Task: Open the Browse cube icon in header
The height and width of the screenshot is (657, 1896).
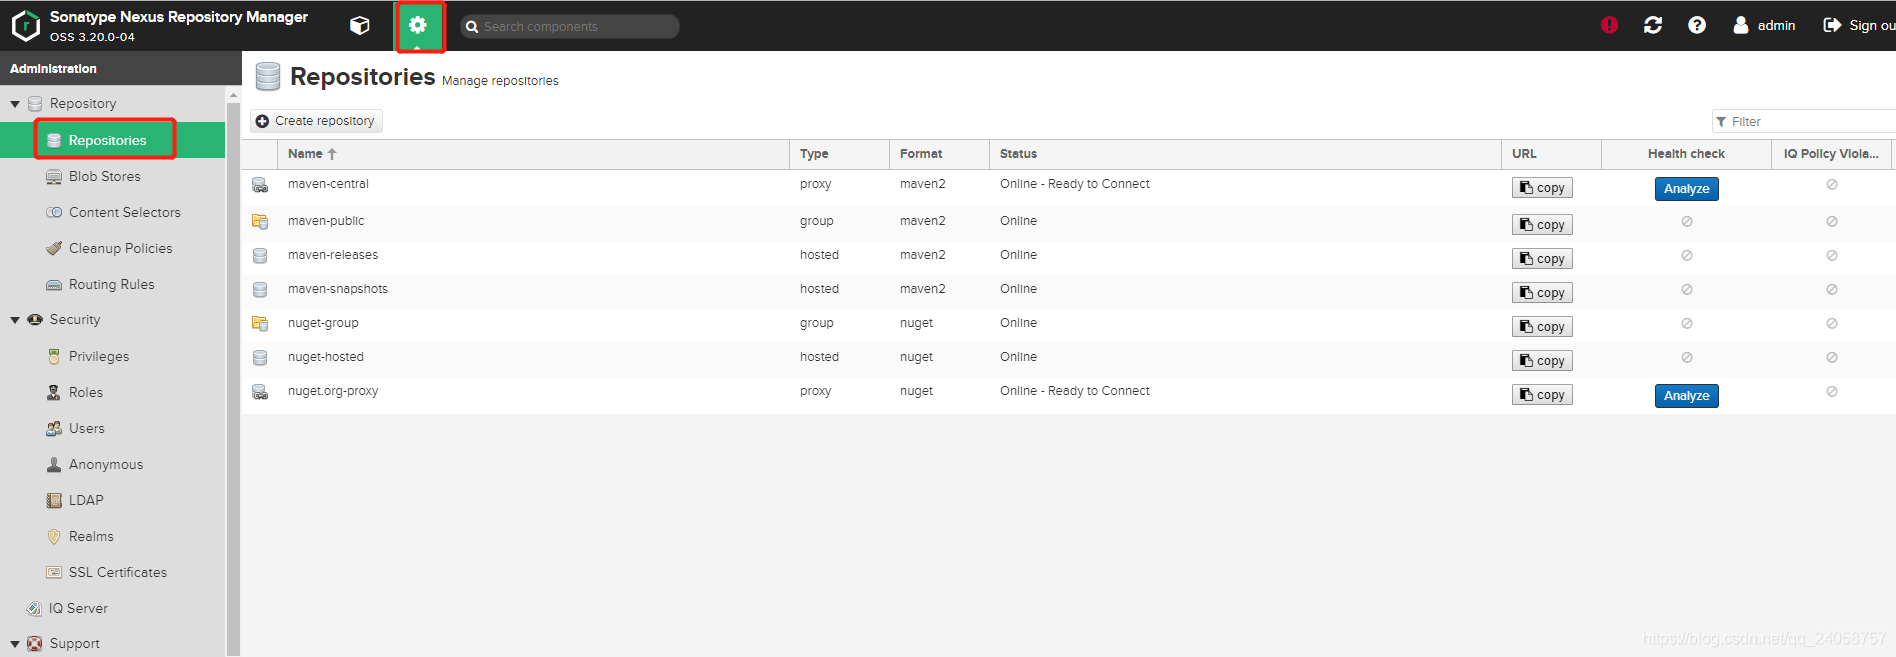Action: coord(360,26)
